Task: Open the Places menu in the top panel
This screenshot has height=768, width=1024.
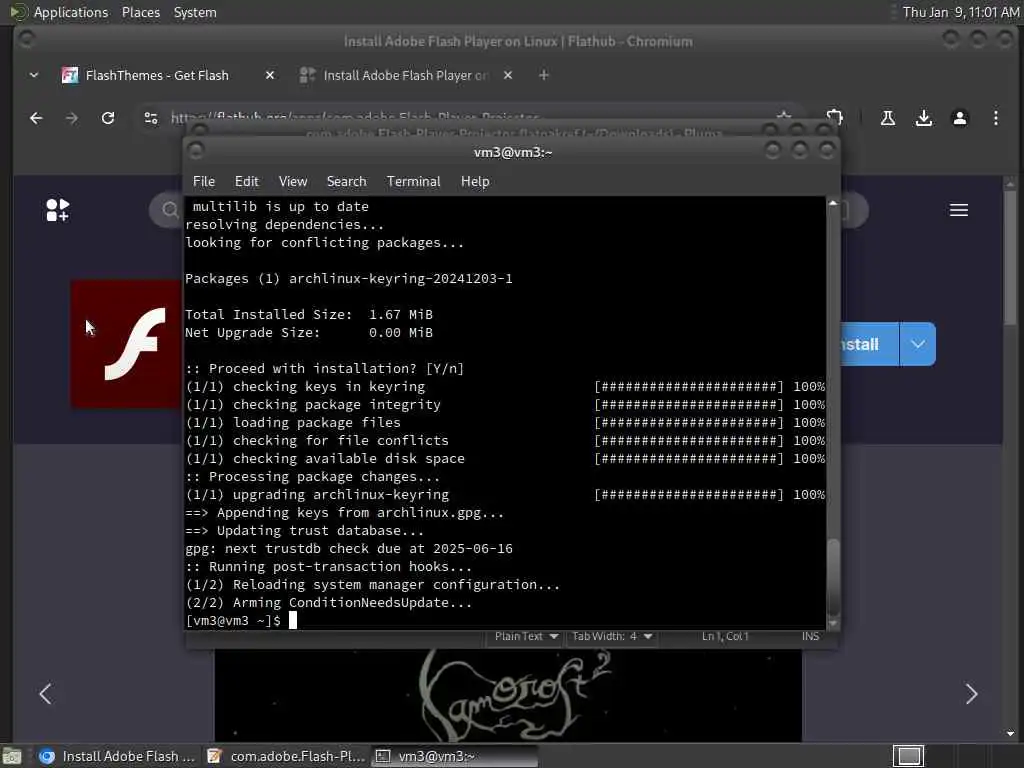Action: click(x=140, y=12)
